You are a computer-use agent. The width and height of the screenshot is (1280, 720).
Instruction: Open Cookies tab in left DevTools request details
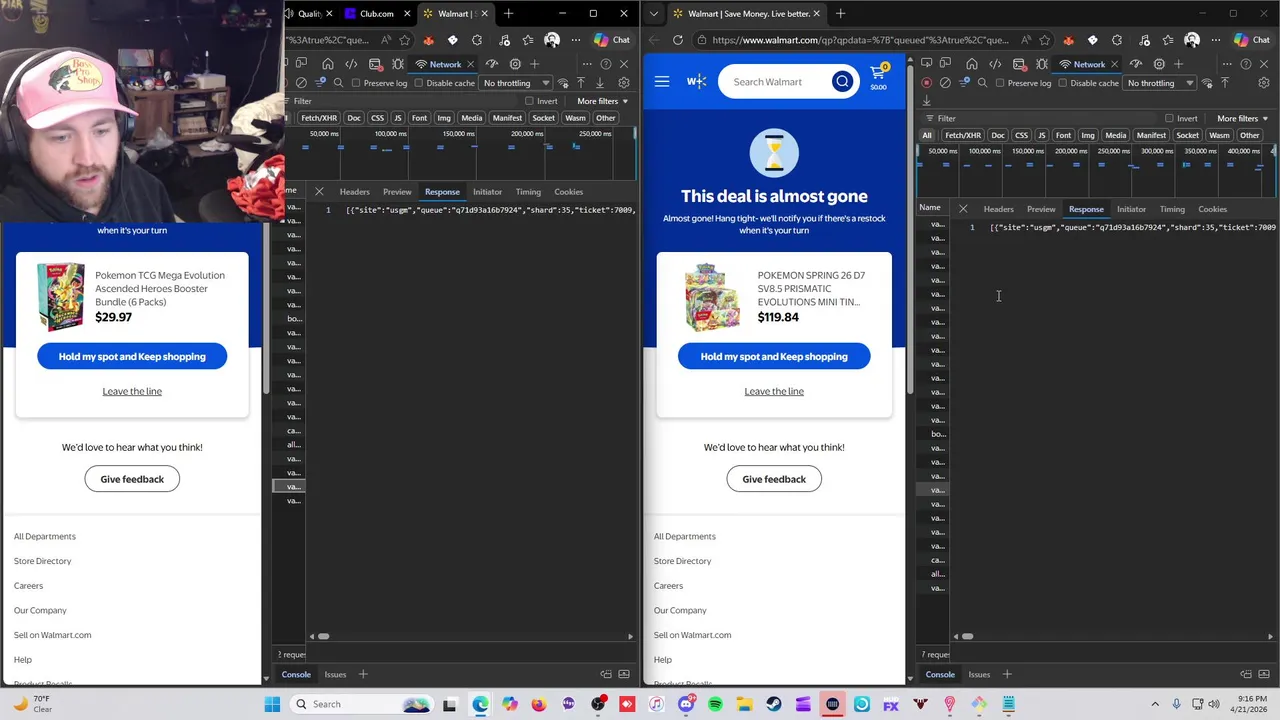tap(568, 192)
